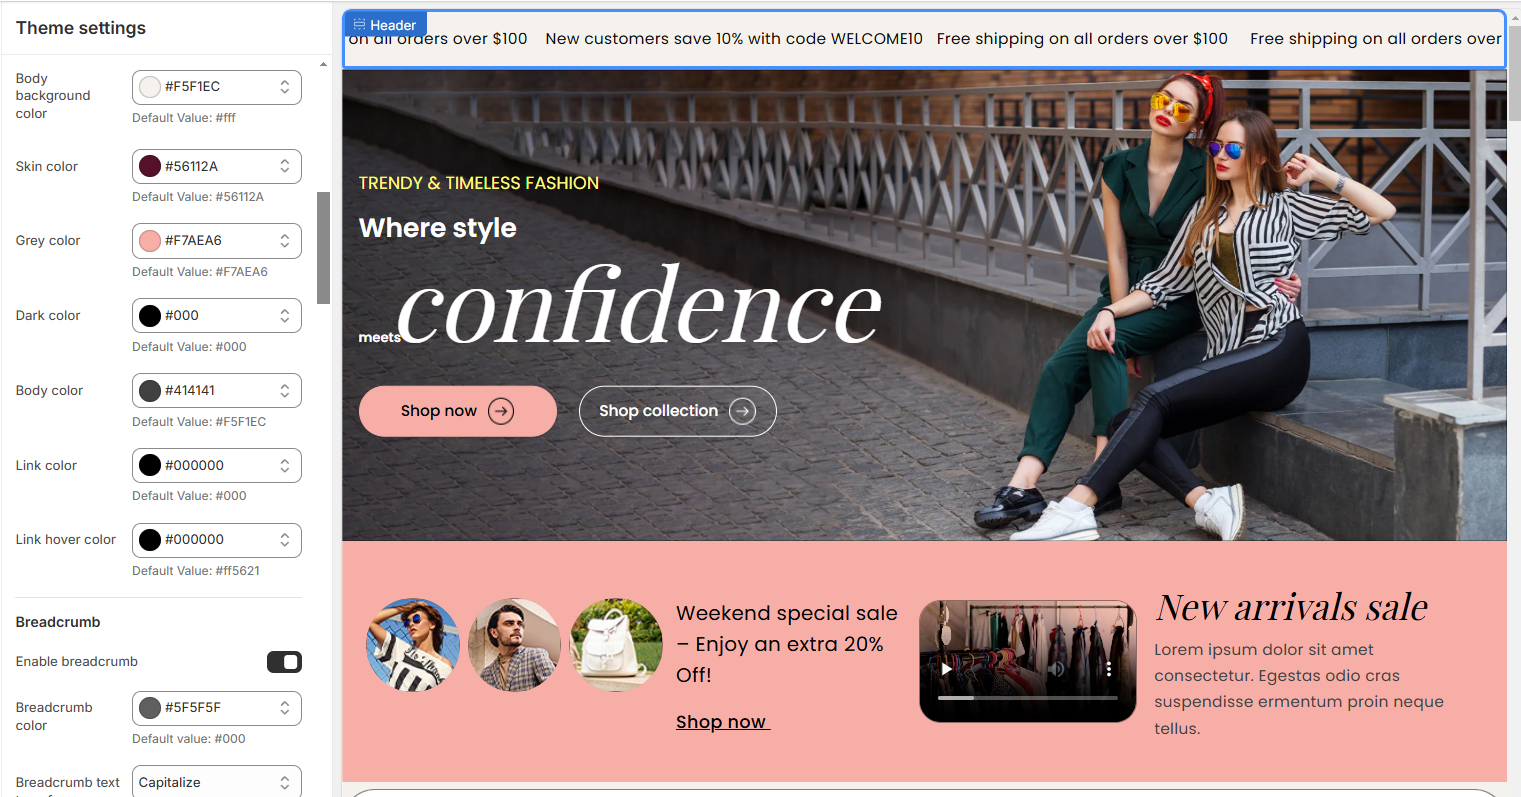Open Grey color swatch #F7AEA6
Screen dimensions: 1521x797
pyautogui.click(x=150, y=241)
